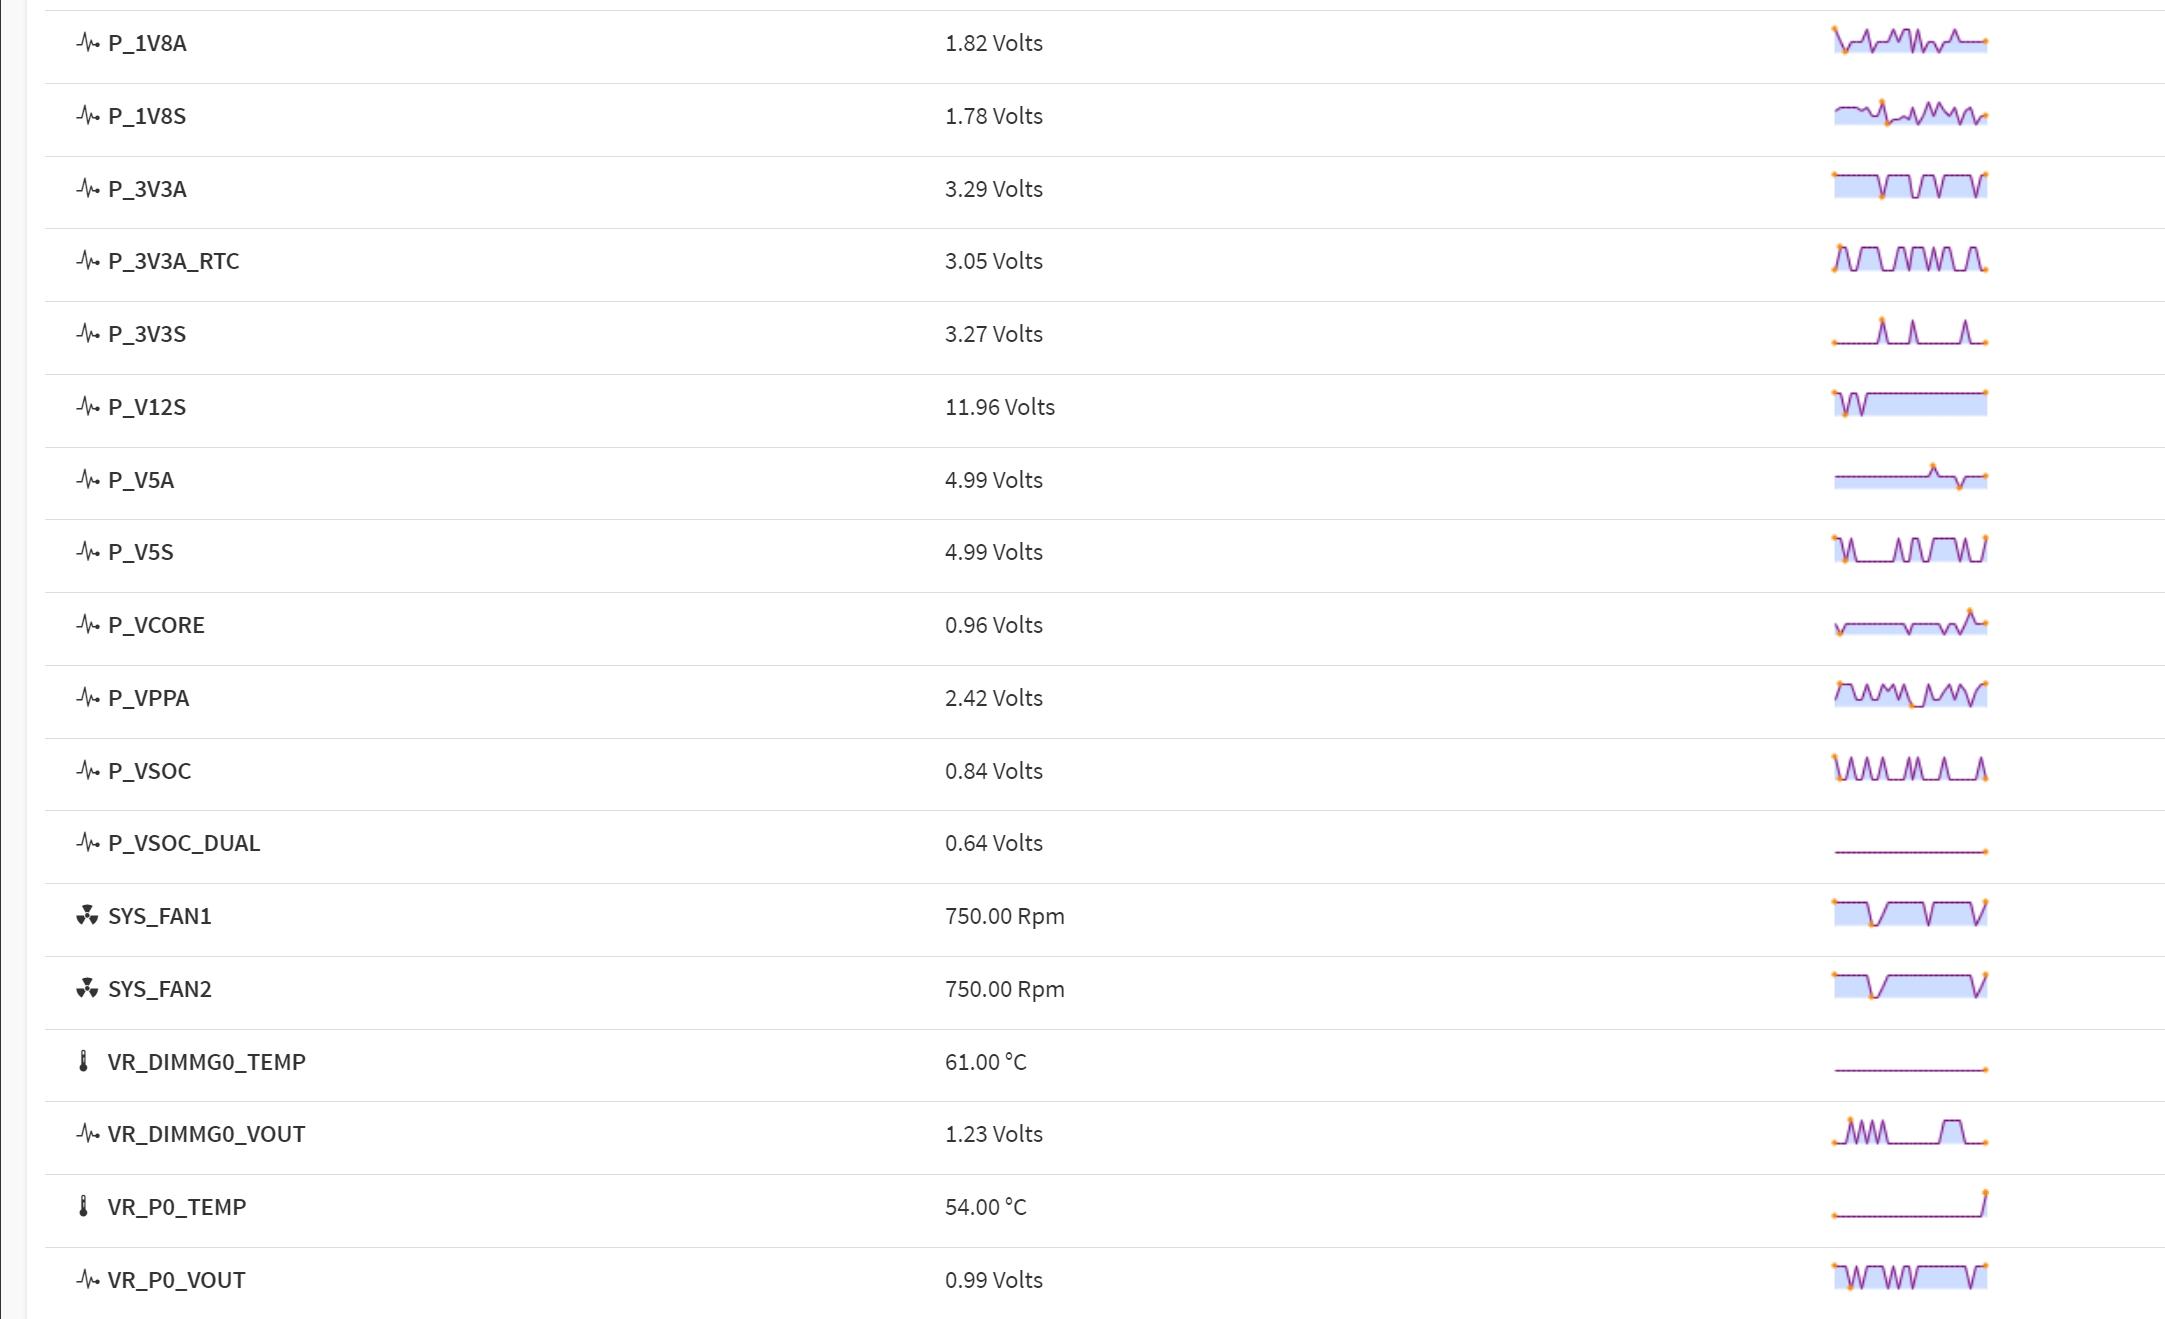Open the P_VPPA history sparkline
Viewport: 2165px width, 1319px height.
1909,695
